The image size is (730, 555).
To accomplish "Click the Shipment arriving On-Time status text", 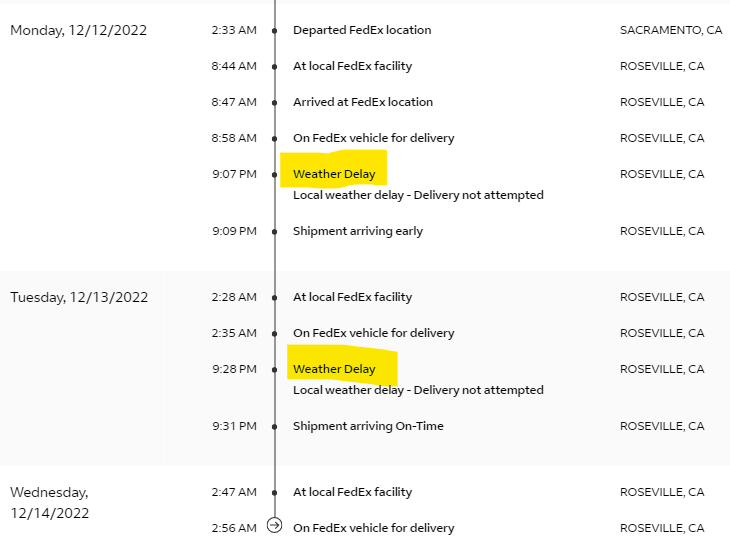I will click(x=368, y=426).
